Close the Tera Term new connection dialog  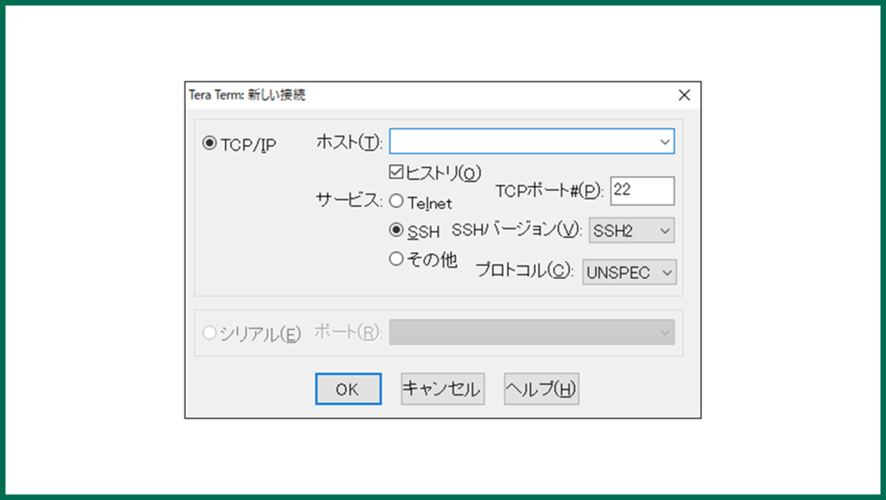coord(684,95)
